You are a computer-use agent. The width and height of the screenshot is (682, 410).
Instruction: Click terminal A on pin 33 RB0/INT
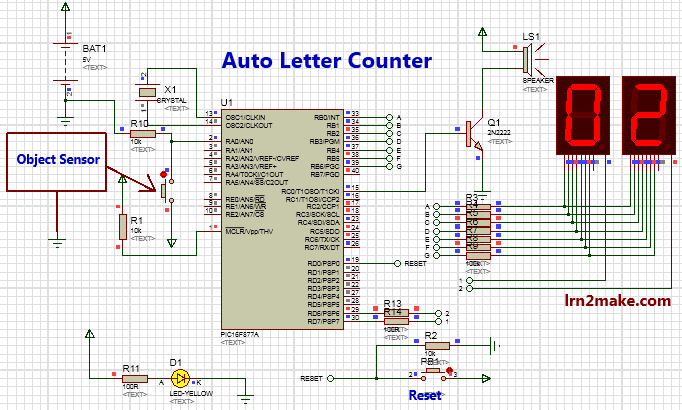click(x=389, y=117)
